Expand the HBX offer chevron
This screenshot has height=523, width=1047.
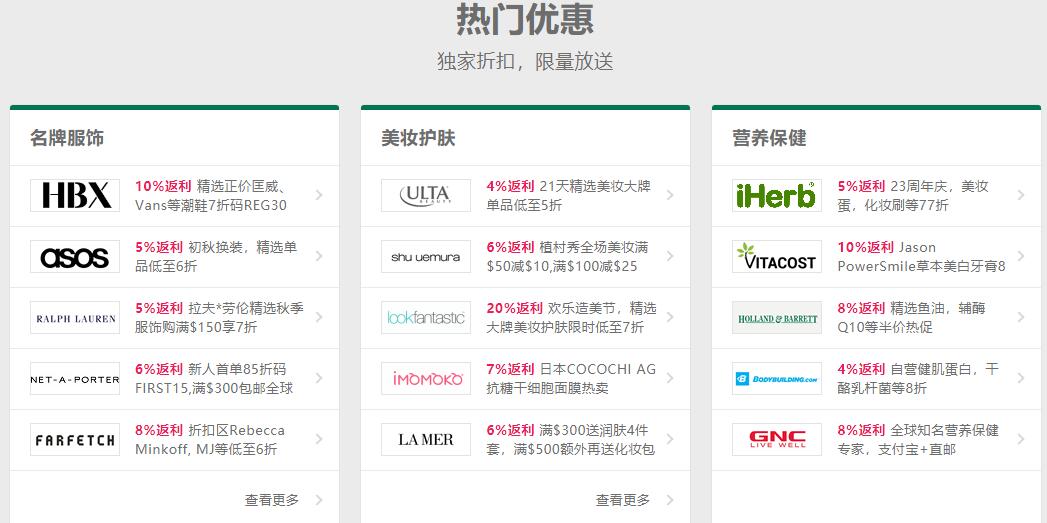tap(319, 195)
